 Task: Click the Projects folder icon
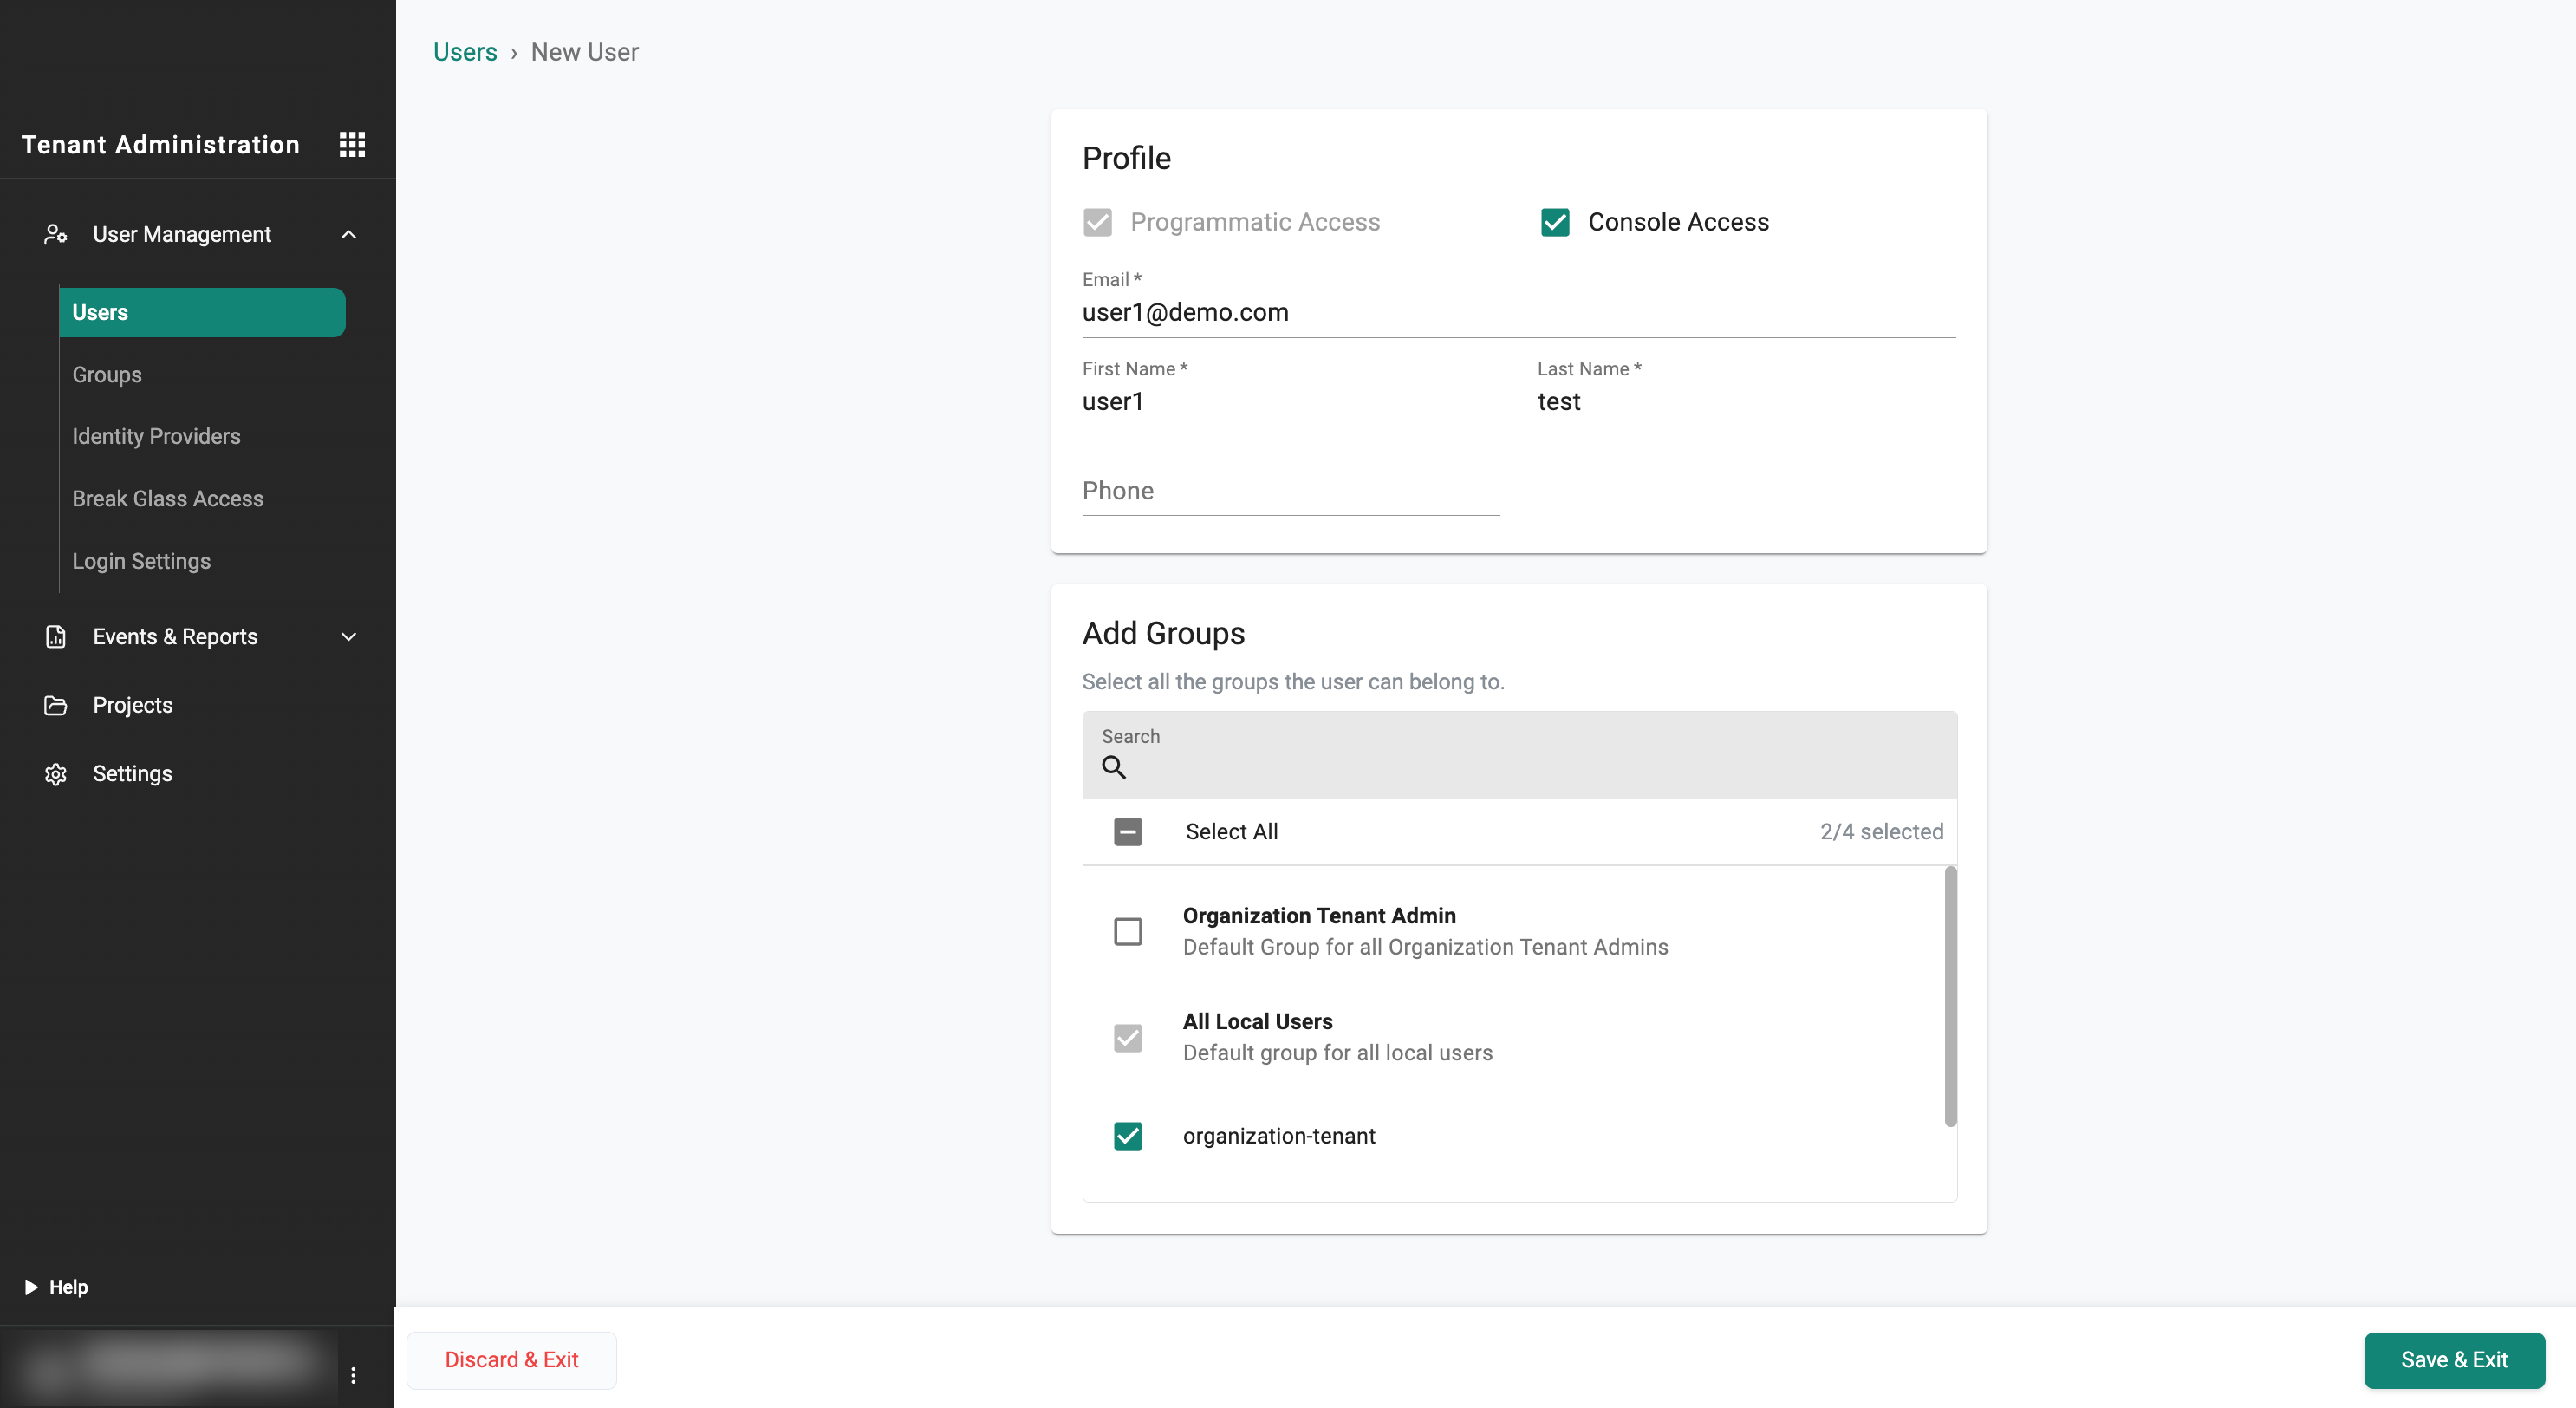pyautogui.click(x=55, y=705)
